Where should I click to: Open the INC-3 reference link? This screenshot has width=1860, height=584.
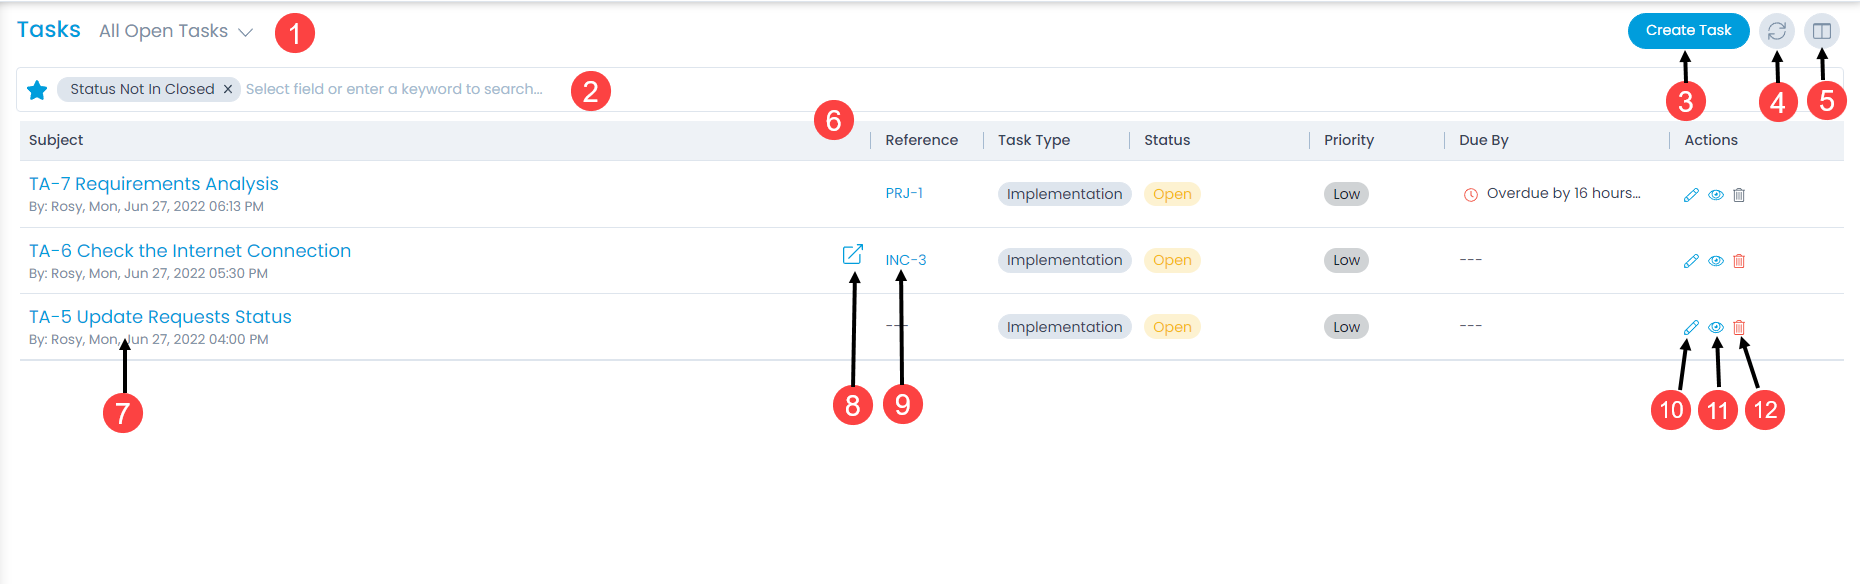(906, 260)
